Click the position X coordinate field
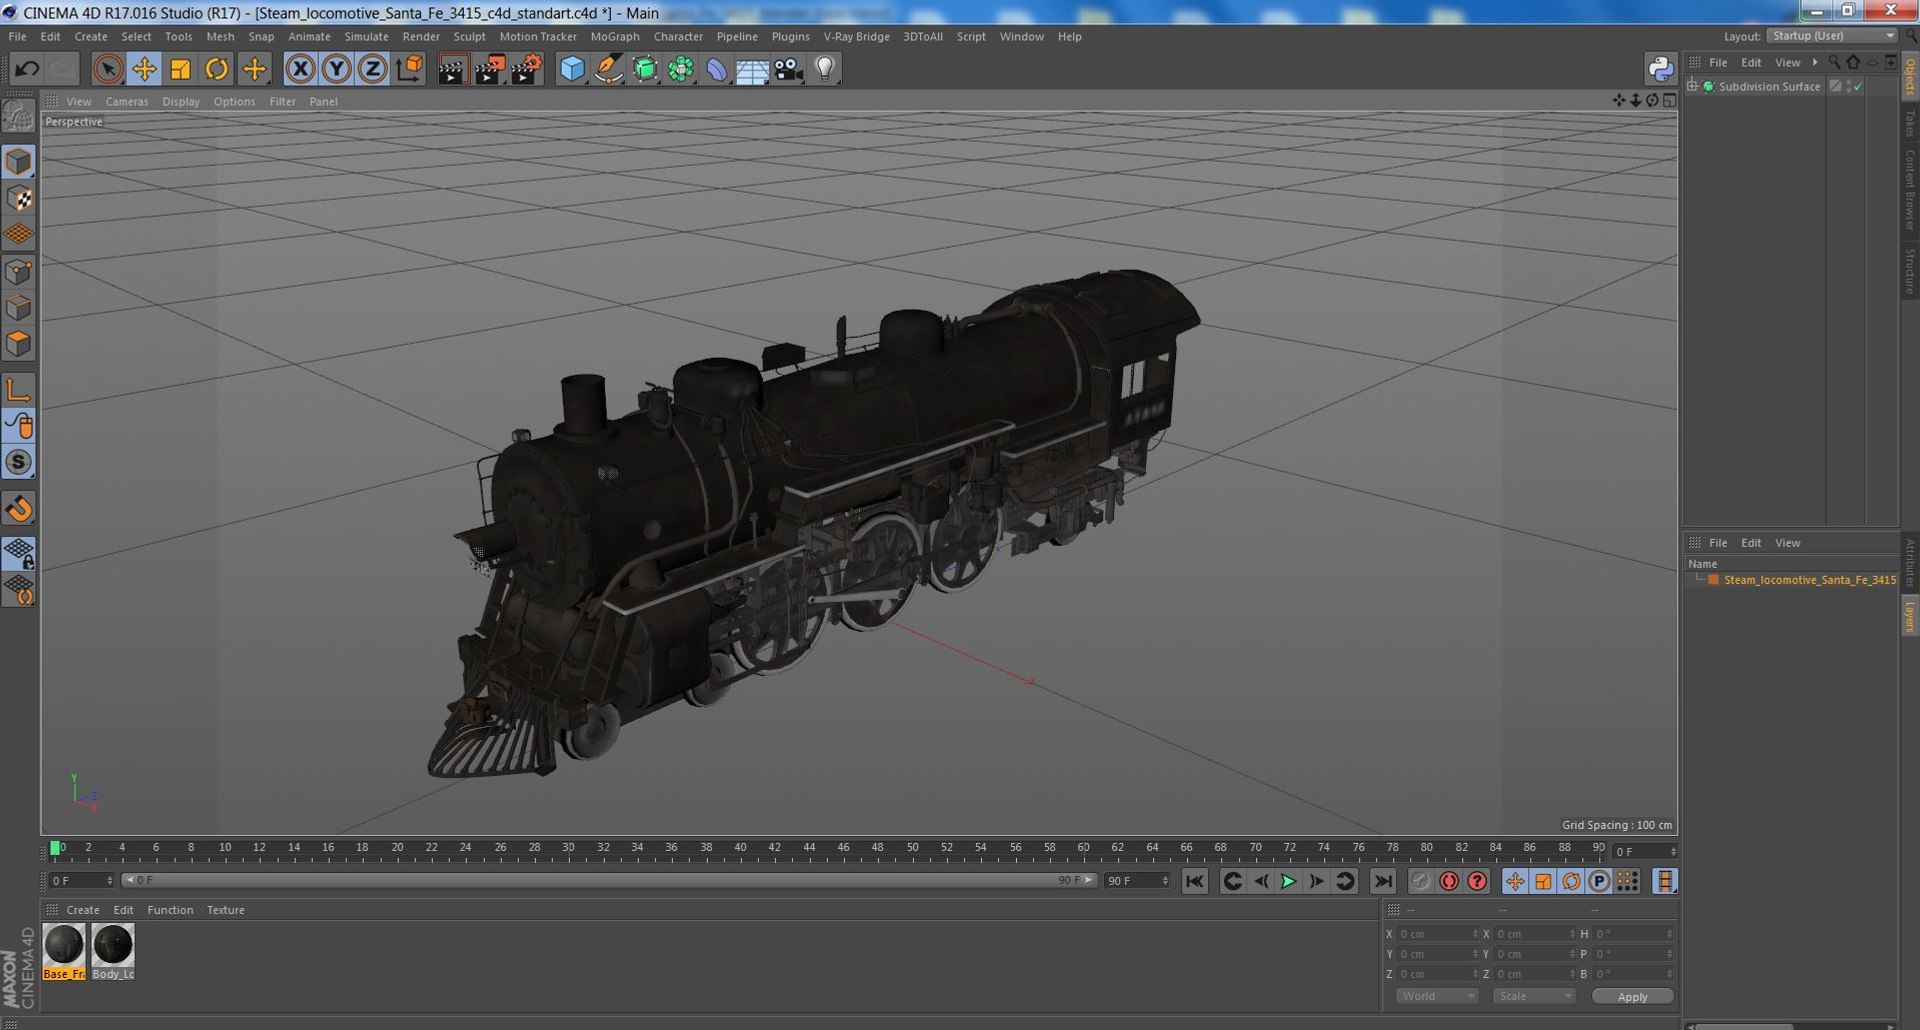The width and height of the screenshot is (1920, 1030). [x=1437, y=934]
